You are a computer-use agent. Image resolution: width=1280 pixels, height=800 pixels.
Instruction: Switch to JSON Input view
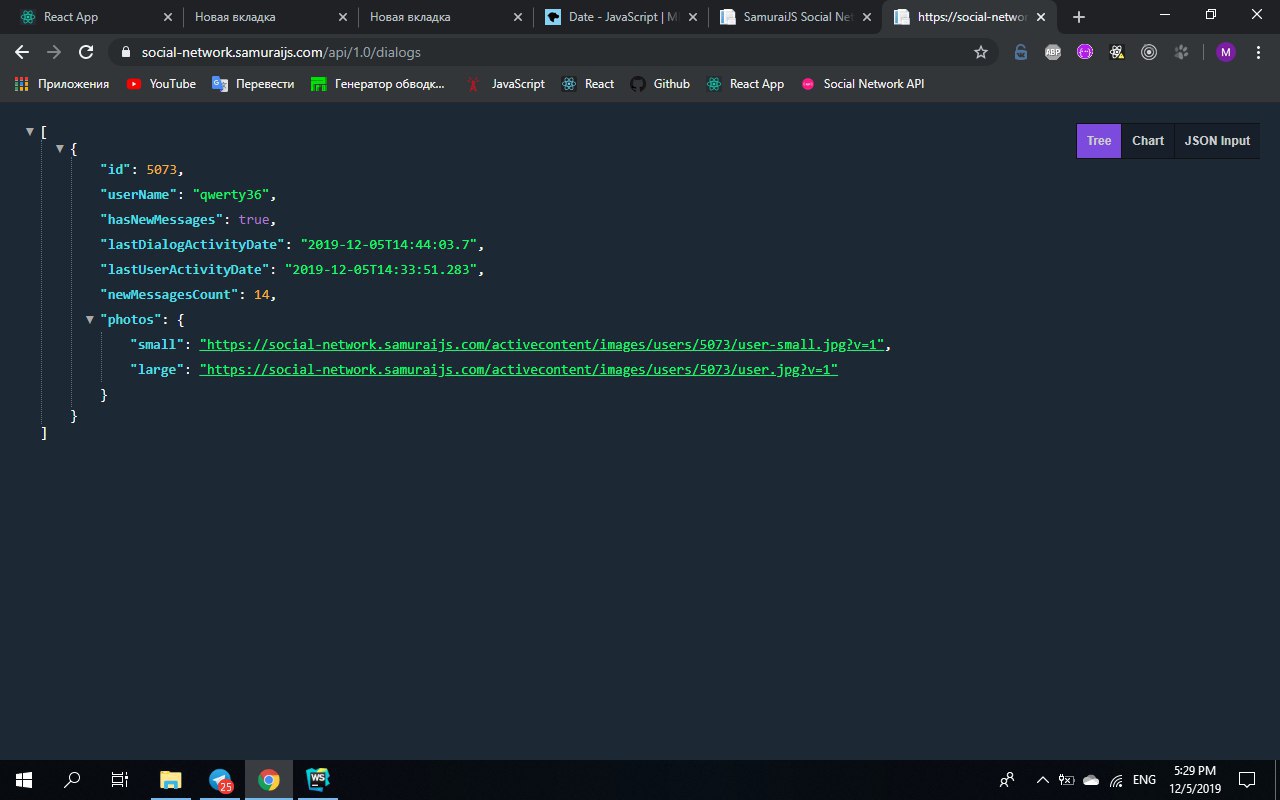point(1217,141)
